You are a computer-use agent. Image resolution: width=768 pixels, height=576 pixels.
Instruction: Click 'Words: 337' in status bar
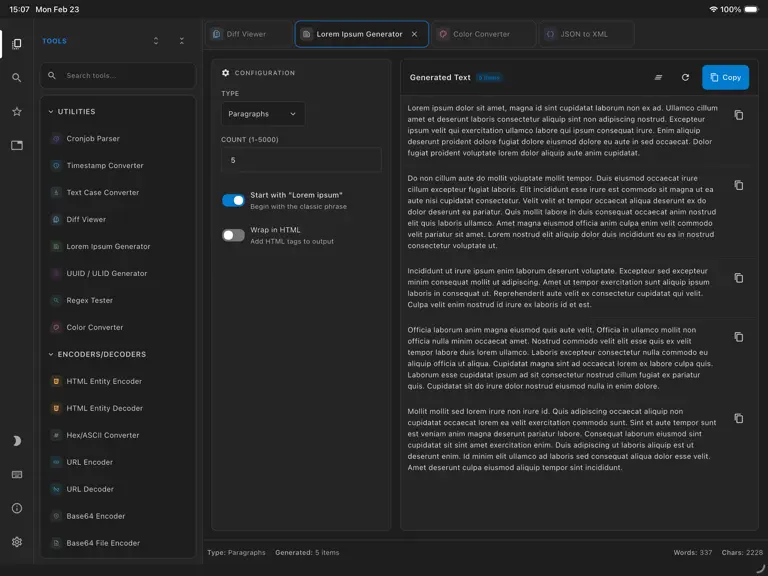(x=693, y=552)
